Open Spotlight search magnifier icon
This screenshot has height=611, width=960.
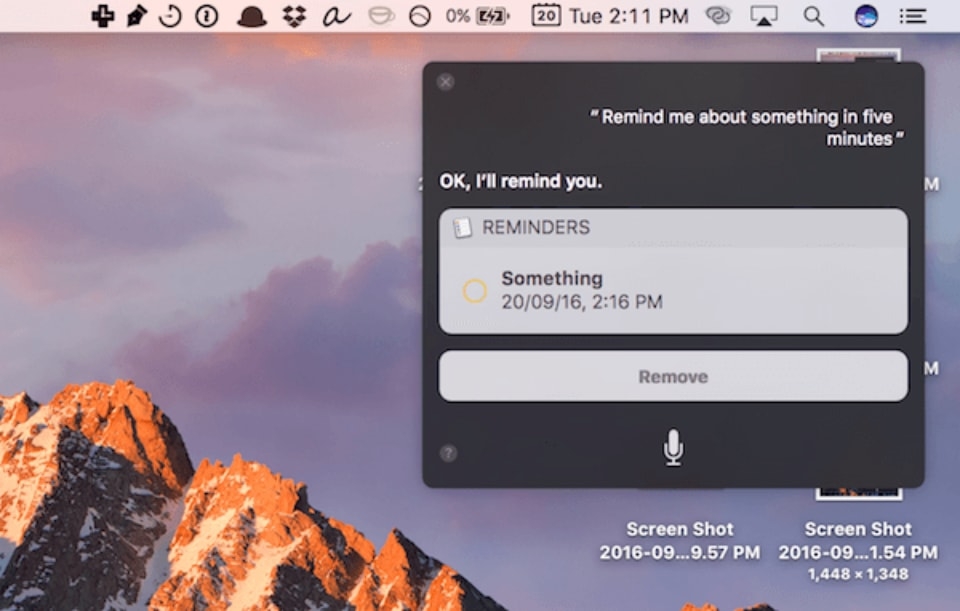click(x=813, y=17)
